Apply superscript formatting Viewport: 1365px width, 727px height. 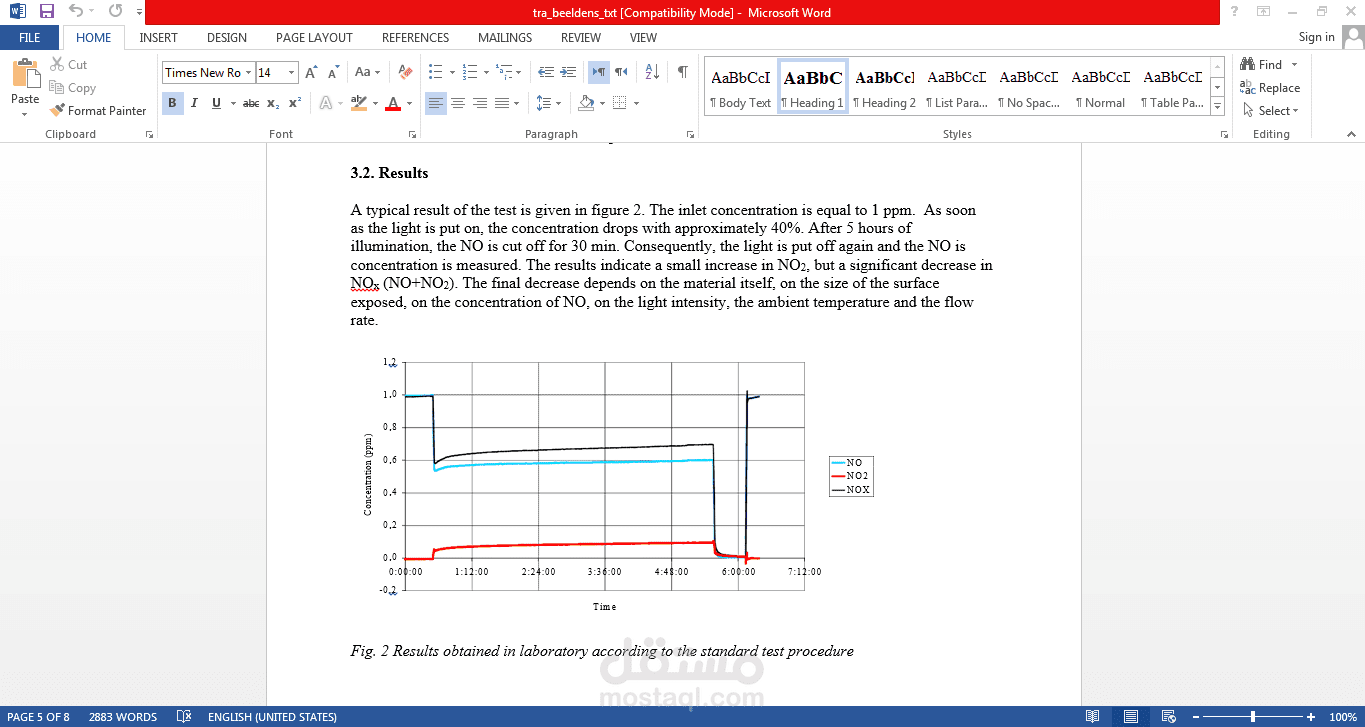294,103
